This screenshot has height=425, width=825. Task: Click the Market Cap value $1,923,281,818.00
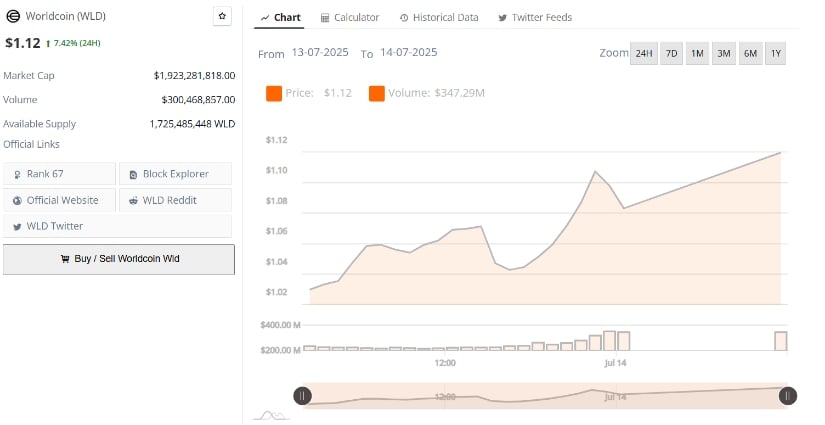click(194, 76)
